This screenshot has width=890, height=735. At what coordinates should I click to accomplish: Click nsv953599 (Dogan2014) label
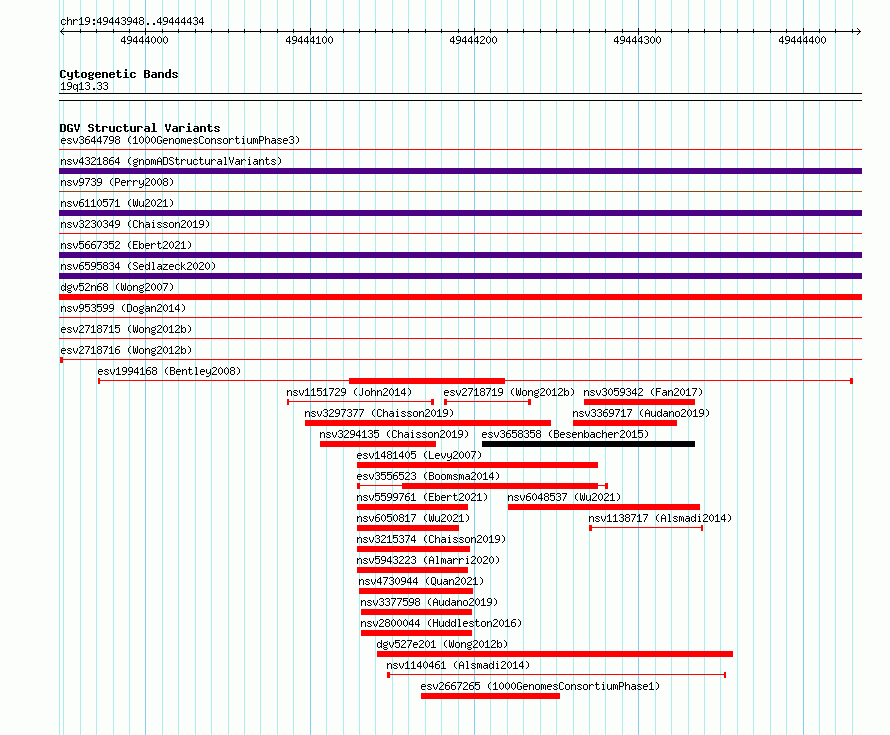pyautogui.click(x=123, y=308)
